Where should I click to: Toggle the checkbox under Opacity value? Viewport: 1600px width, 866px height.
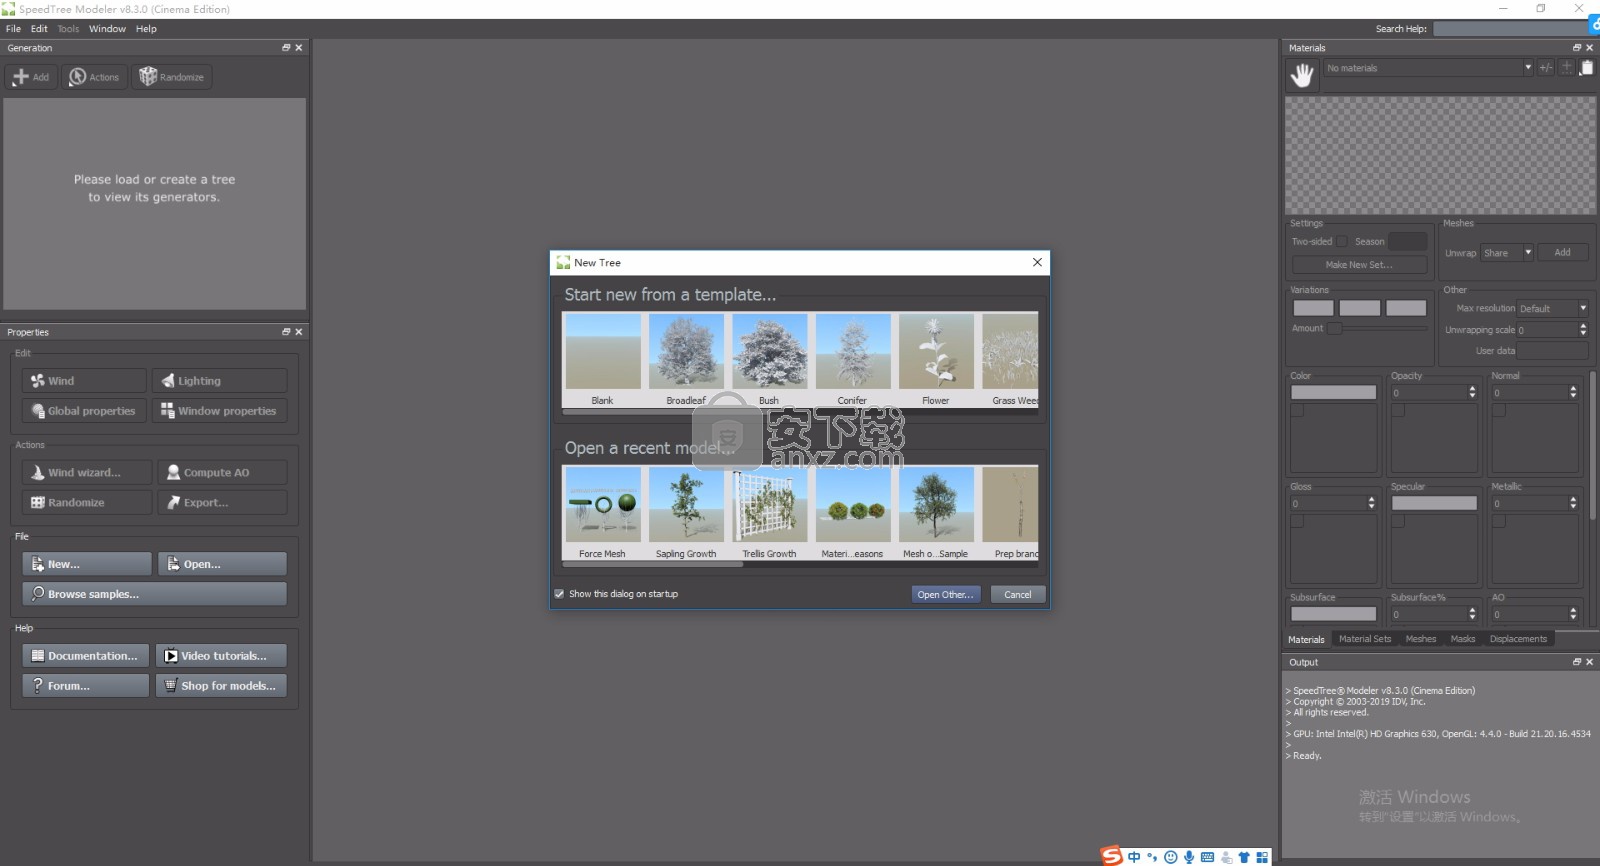tap(1398, 410)
